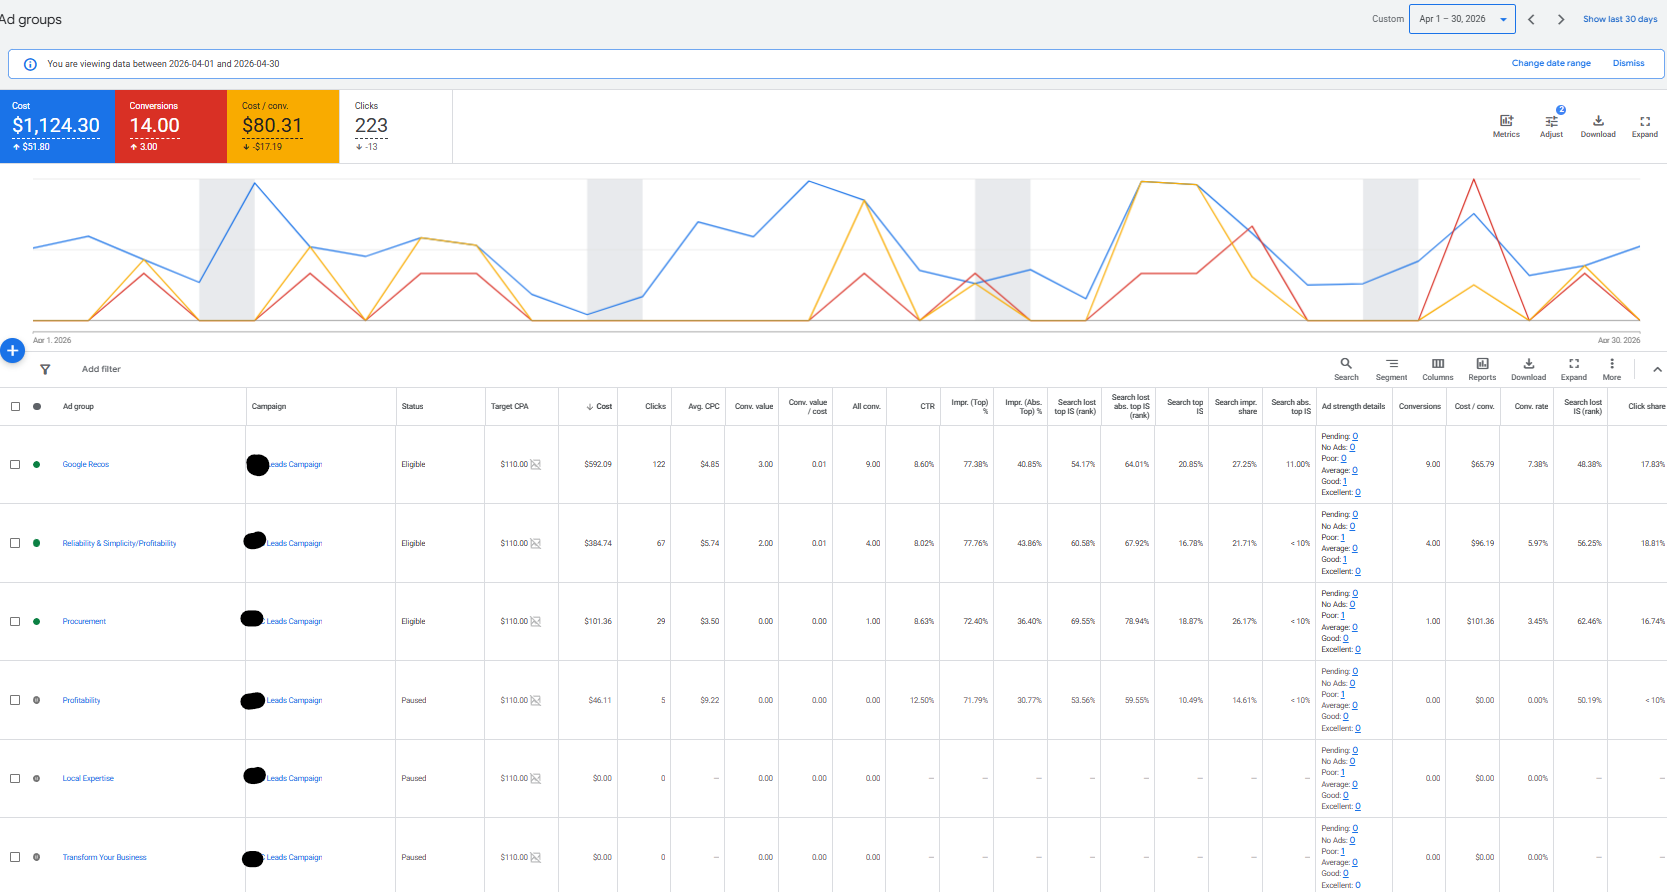This screenshot has width=1667, height=892.
Task: Click status column header dot icon
Action: 37,406
